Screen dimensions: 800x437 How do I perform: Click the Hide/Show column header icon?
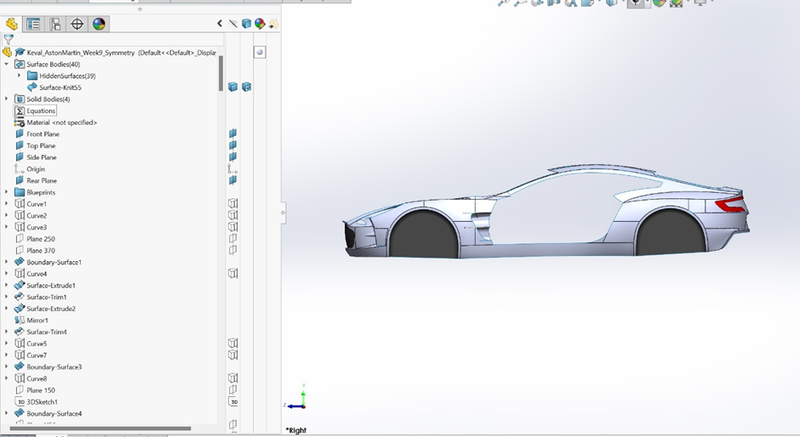coord(233,23)
